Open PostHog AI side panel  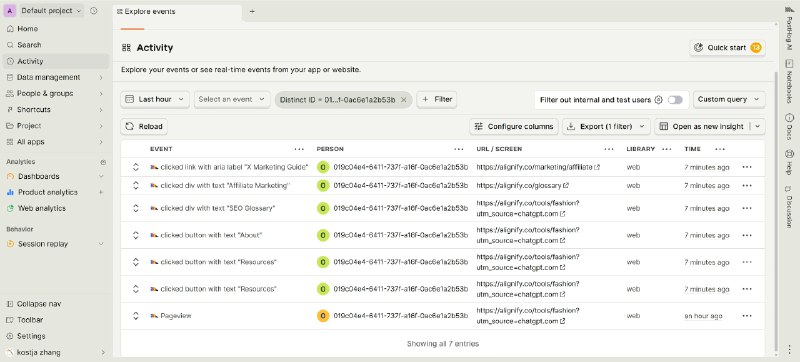(789, 29)
